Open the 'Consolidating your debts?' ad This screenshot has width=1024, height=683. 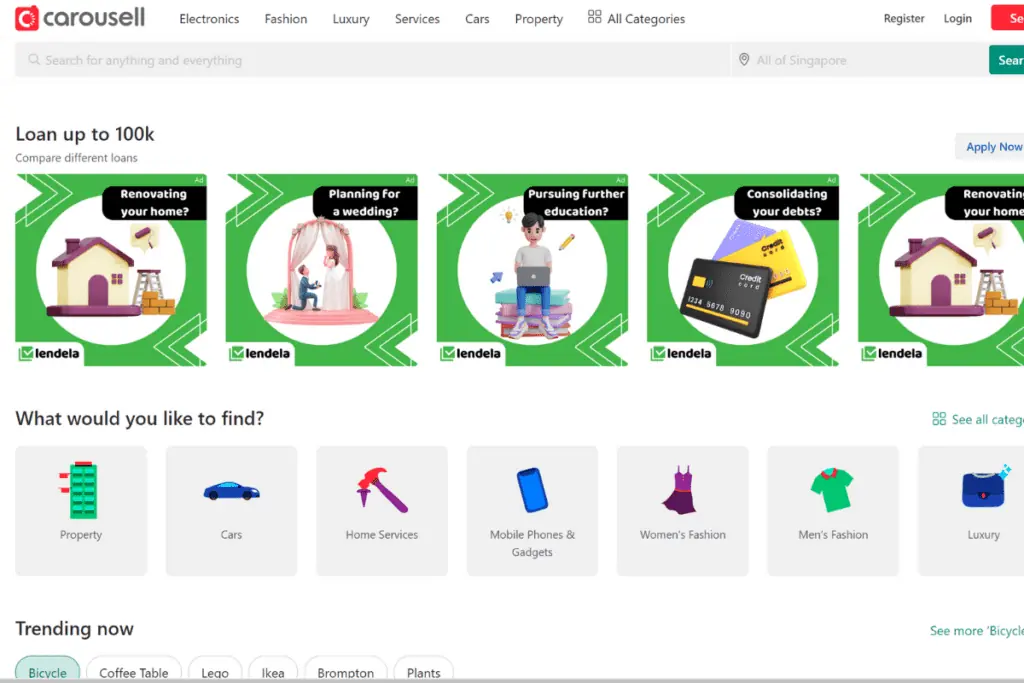[743, 270]
